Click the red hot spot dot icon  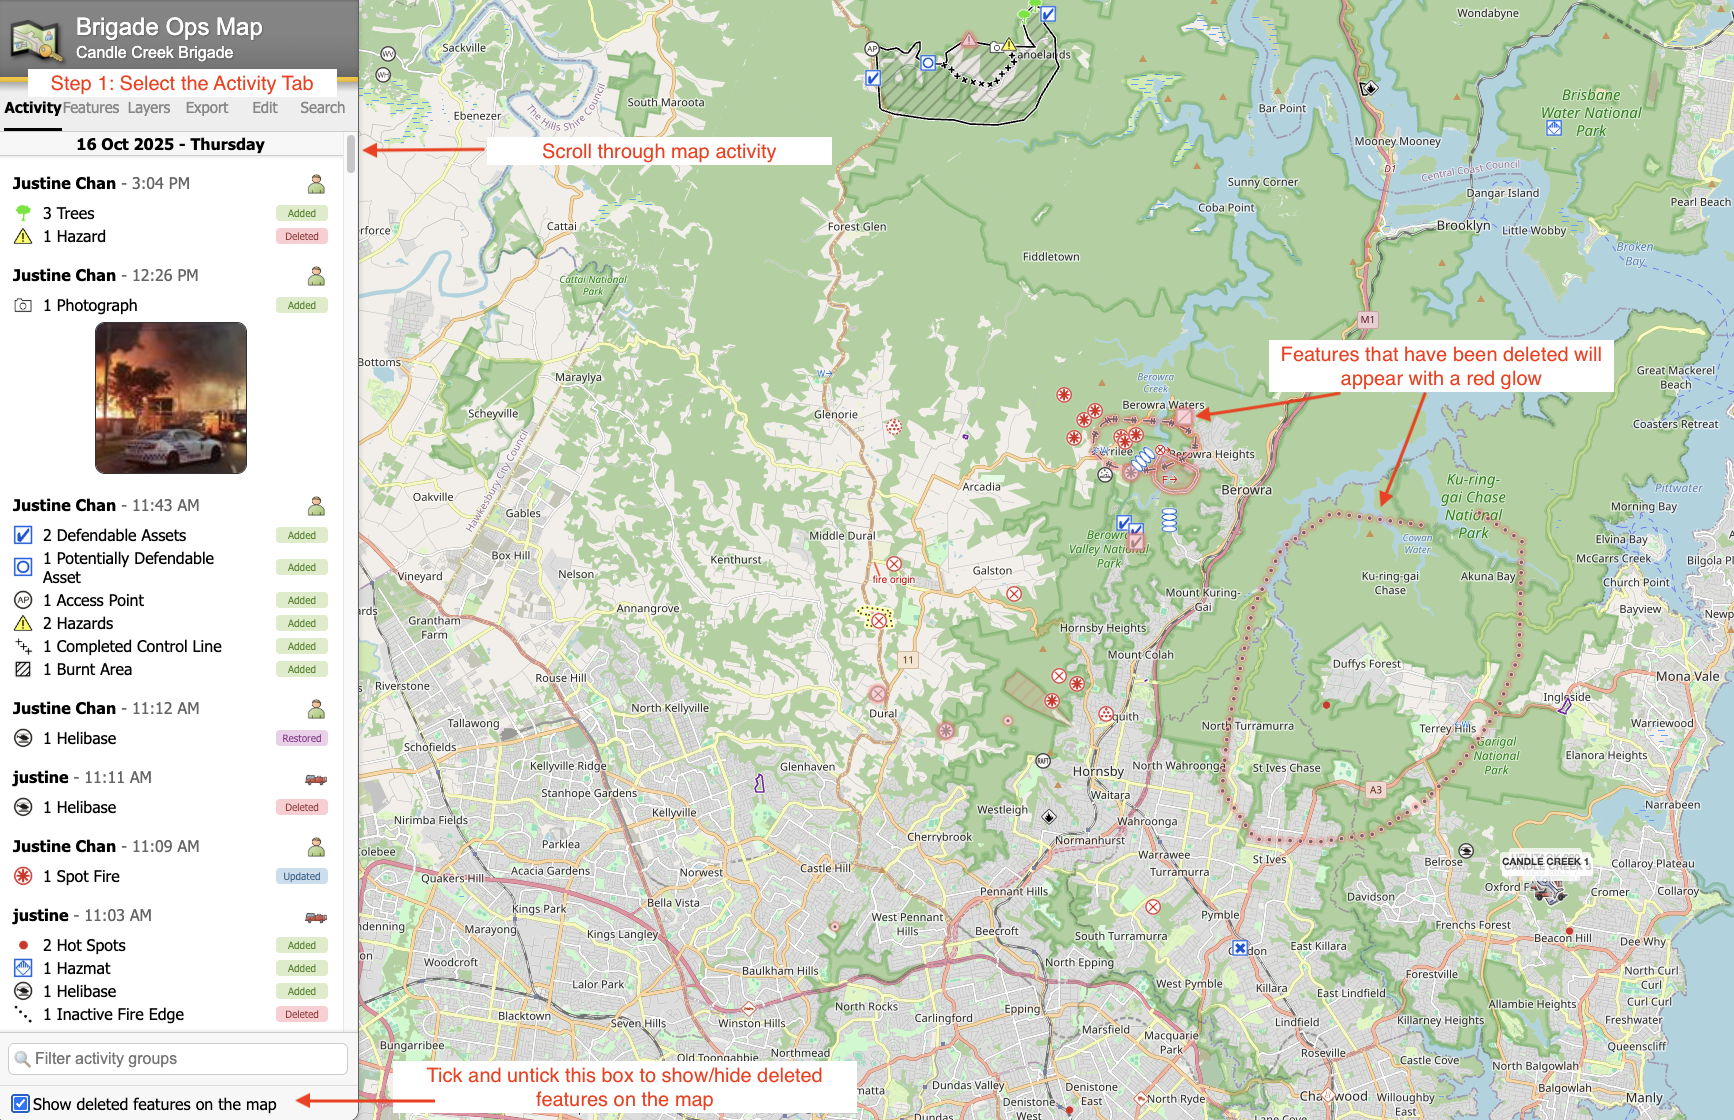coord(23,945)
